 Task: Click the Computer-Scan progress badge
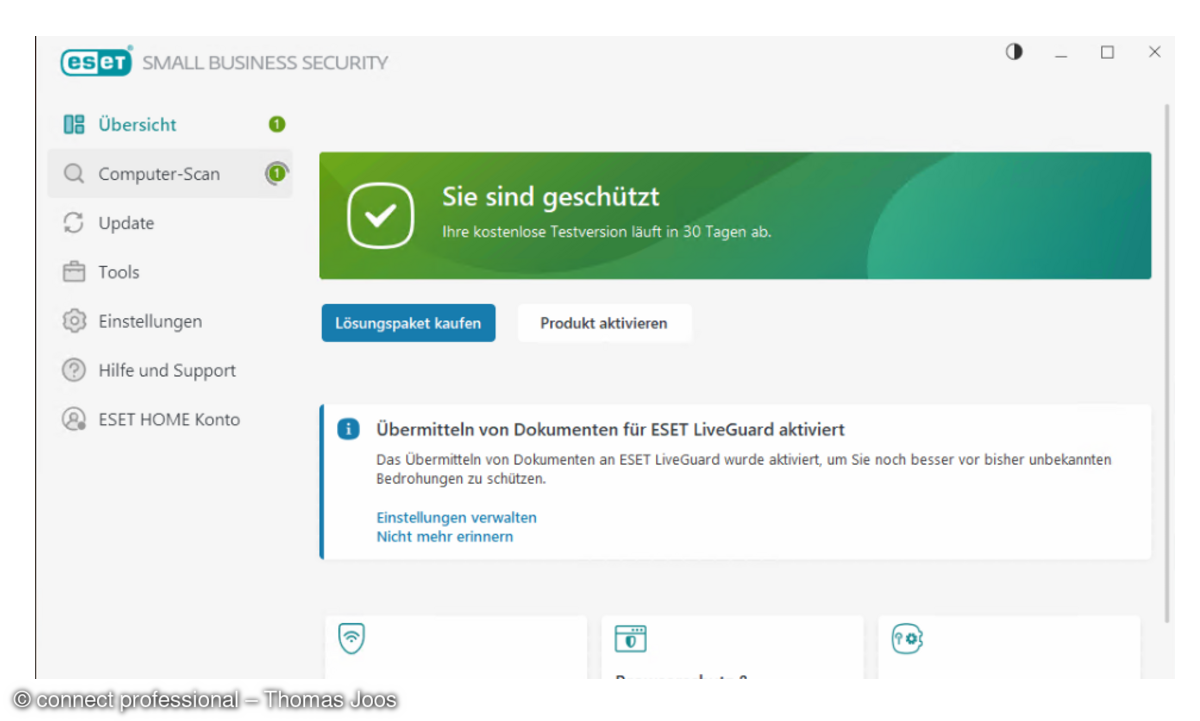coord(277,174)
